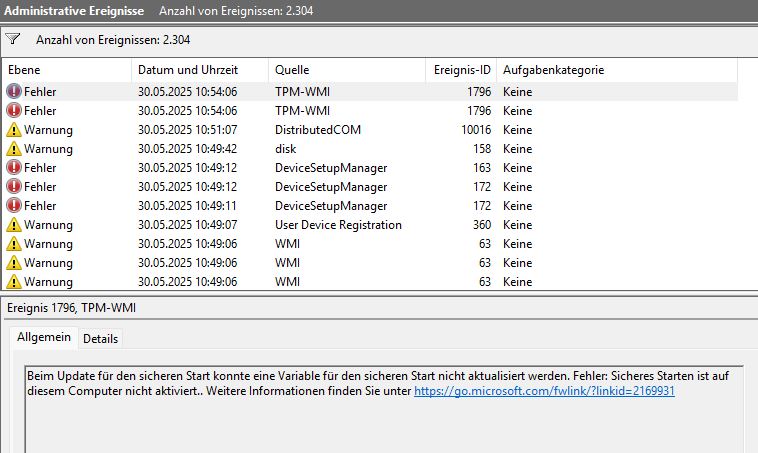
Task: Click warning icon of User Device Registration row
Action: [14, 224]
